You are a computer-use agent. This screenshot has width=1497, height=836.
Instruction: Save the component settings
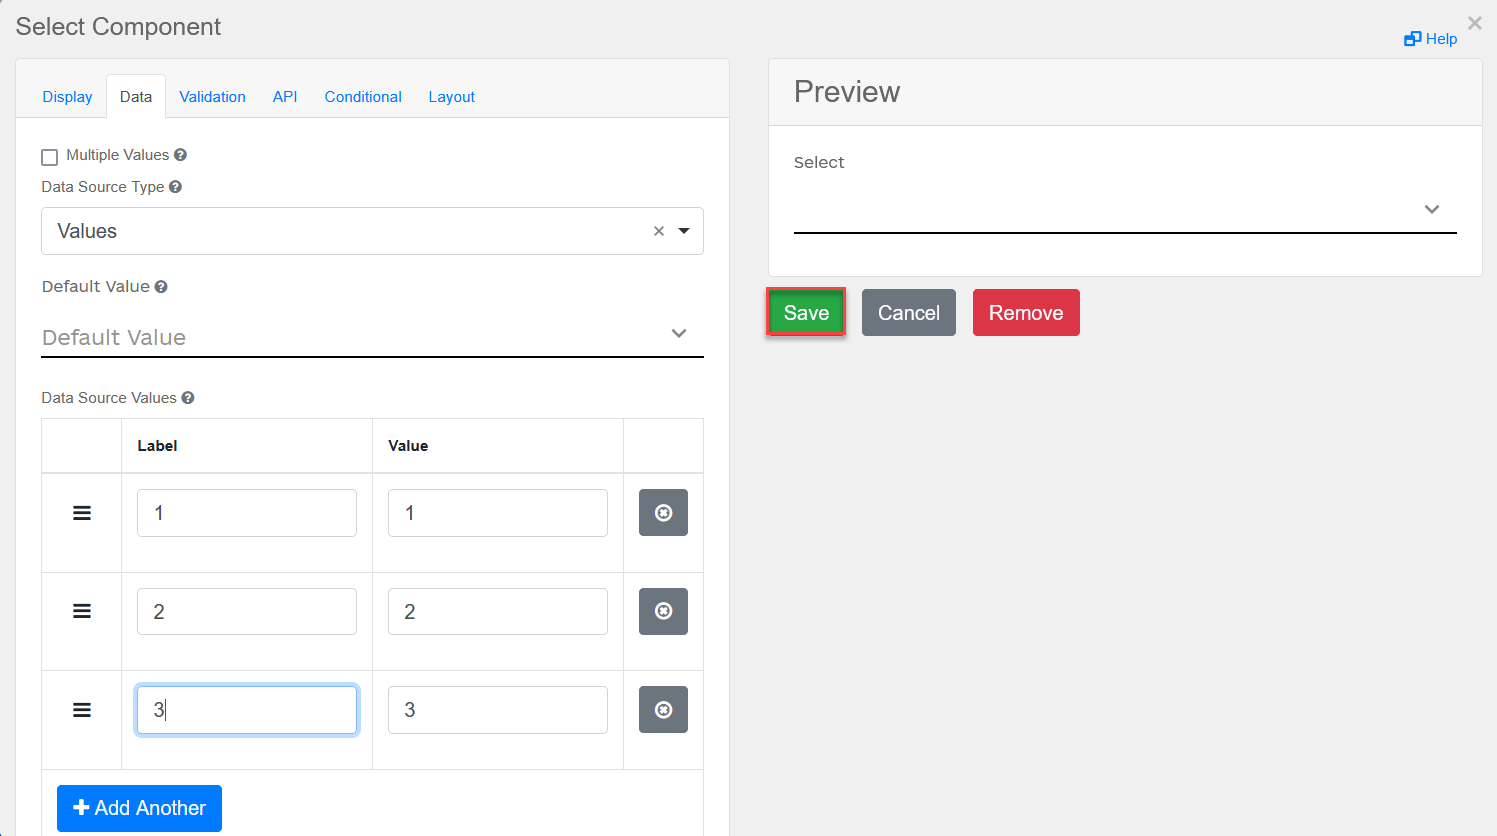806,313
